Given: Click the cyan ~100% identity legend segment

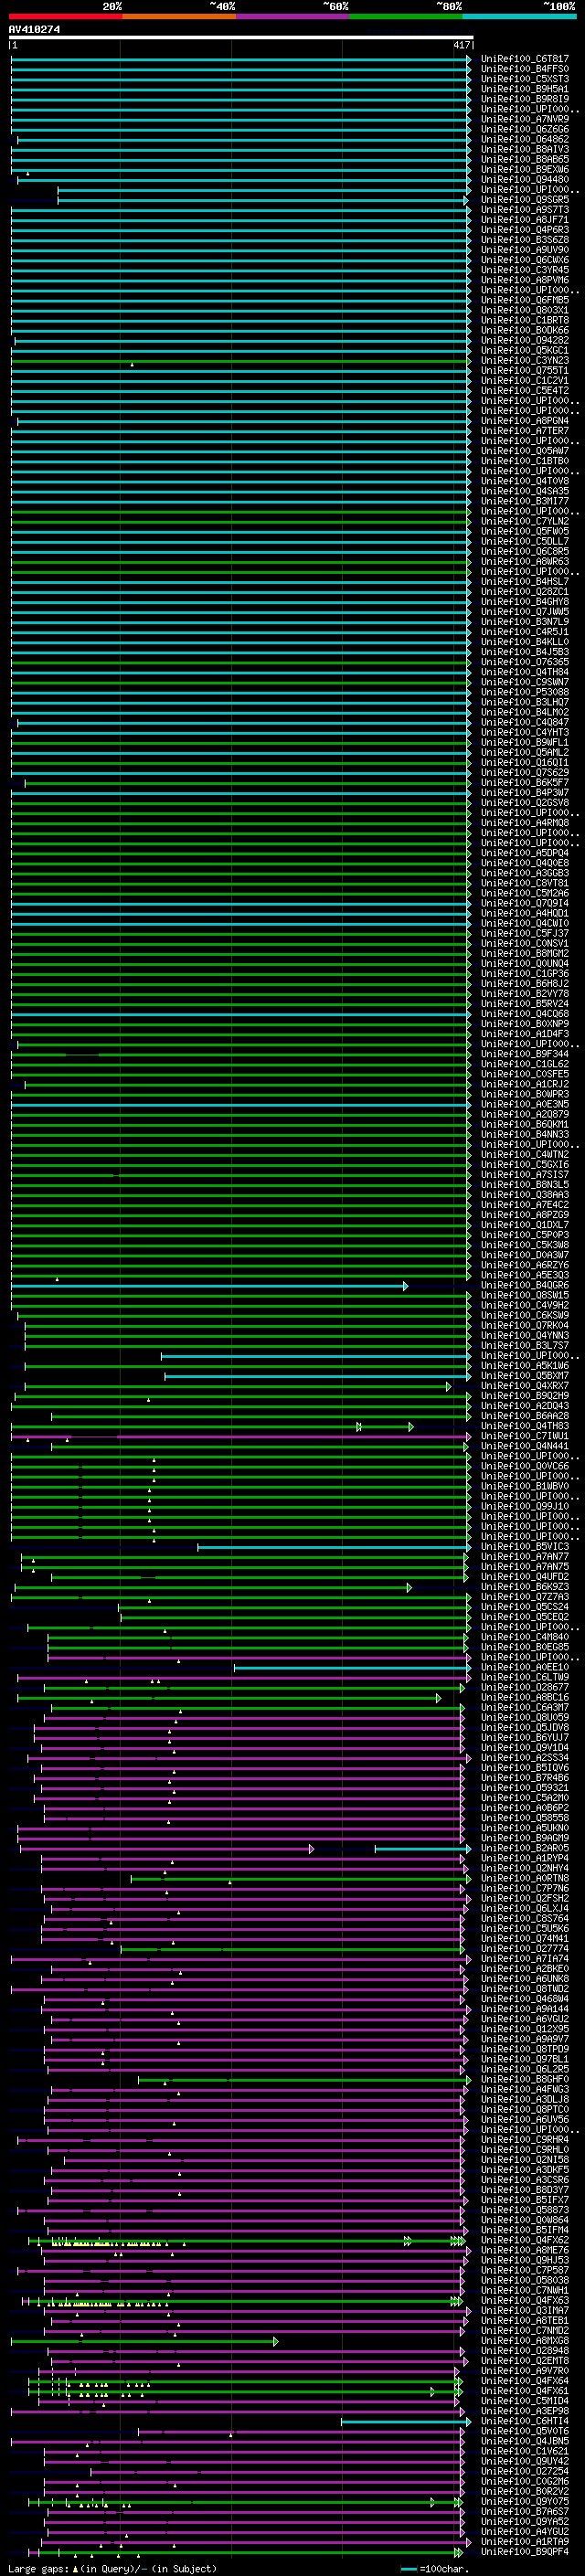Looking at the screenshot, I should tap(519, 16).
